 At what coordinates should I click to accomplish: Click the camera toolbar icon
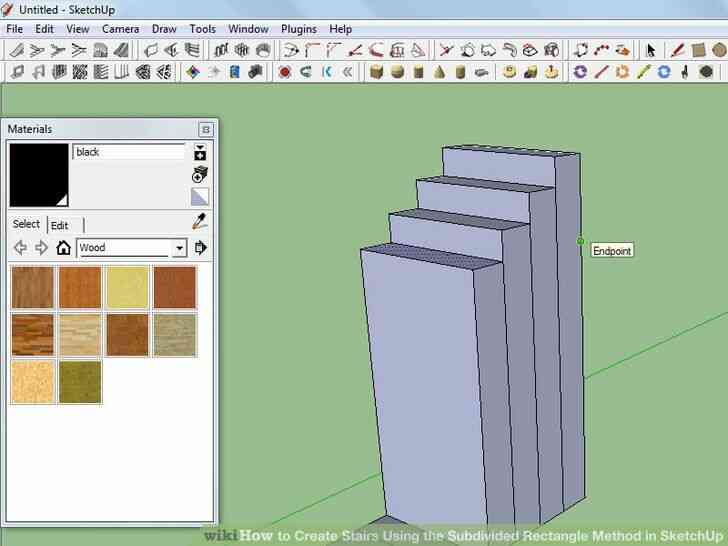pos(255,72)
